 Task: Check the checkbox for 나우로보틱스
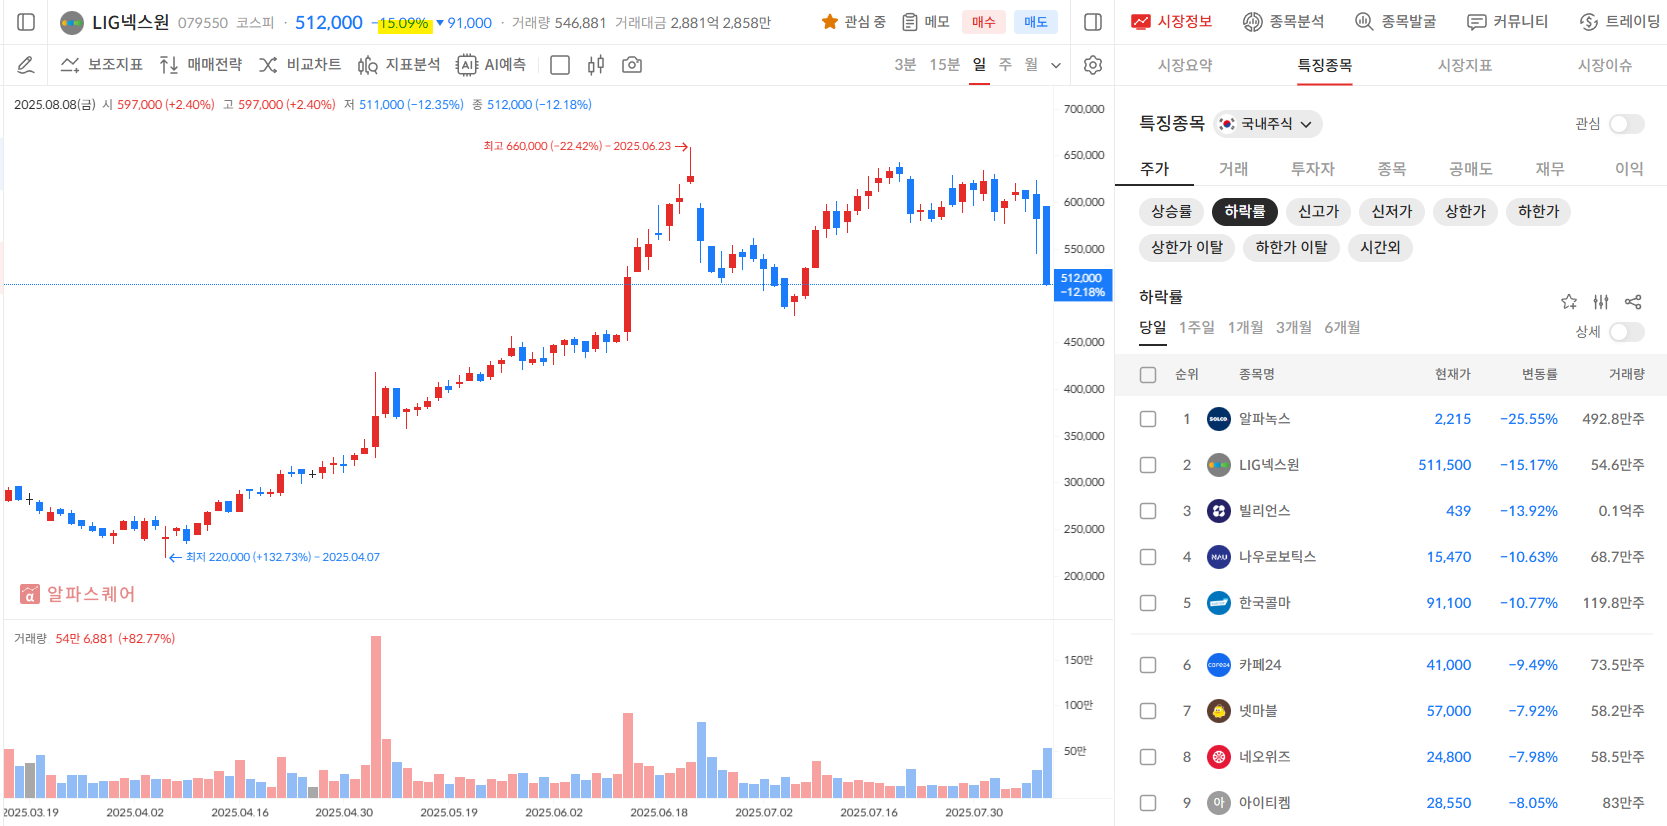tap(1148, 557)
